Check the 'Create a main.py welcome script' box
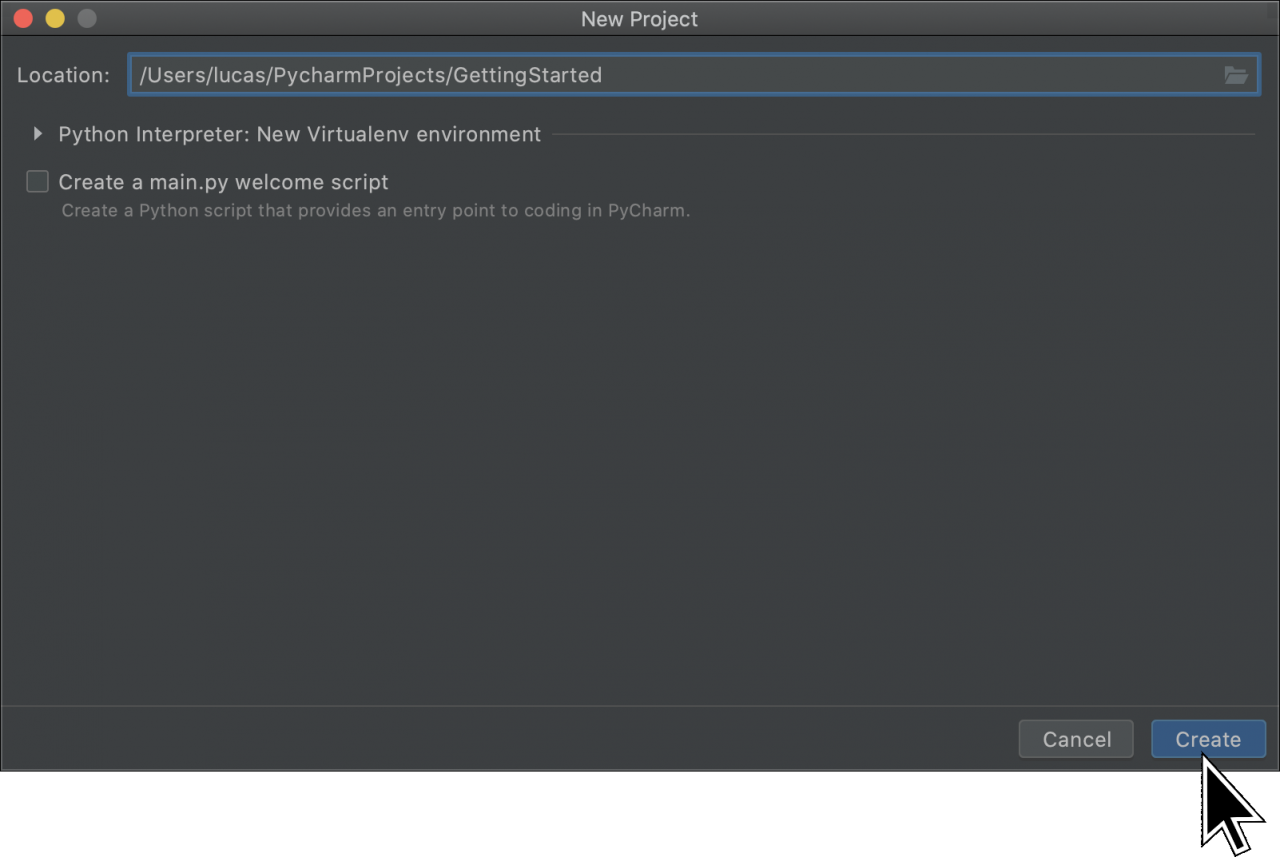 point(37,181)
